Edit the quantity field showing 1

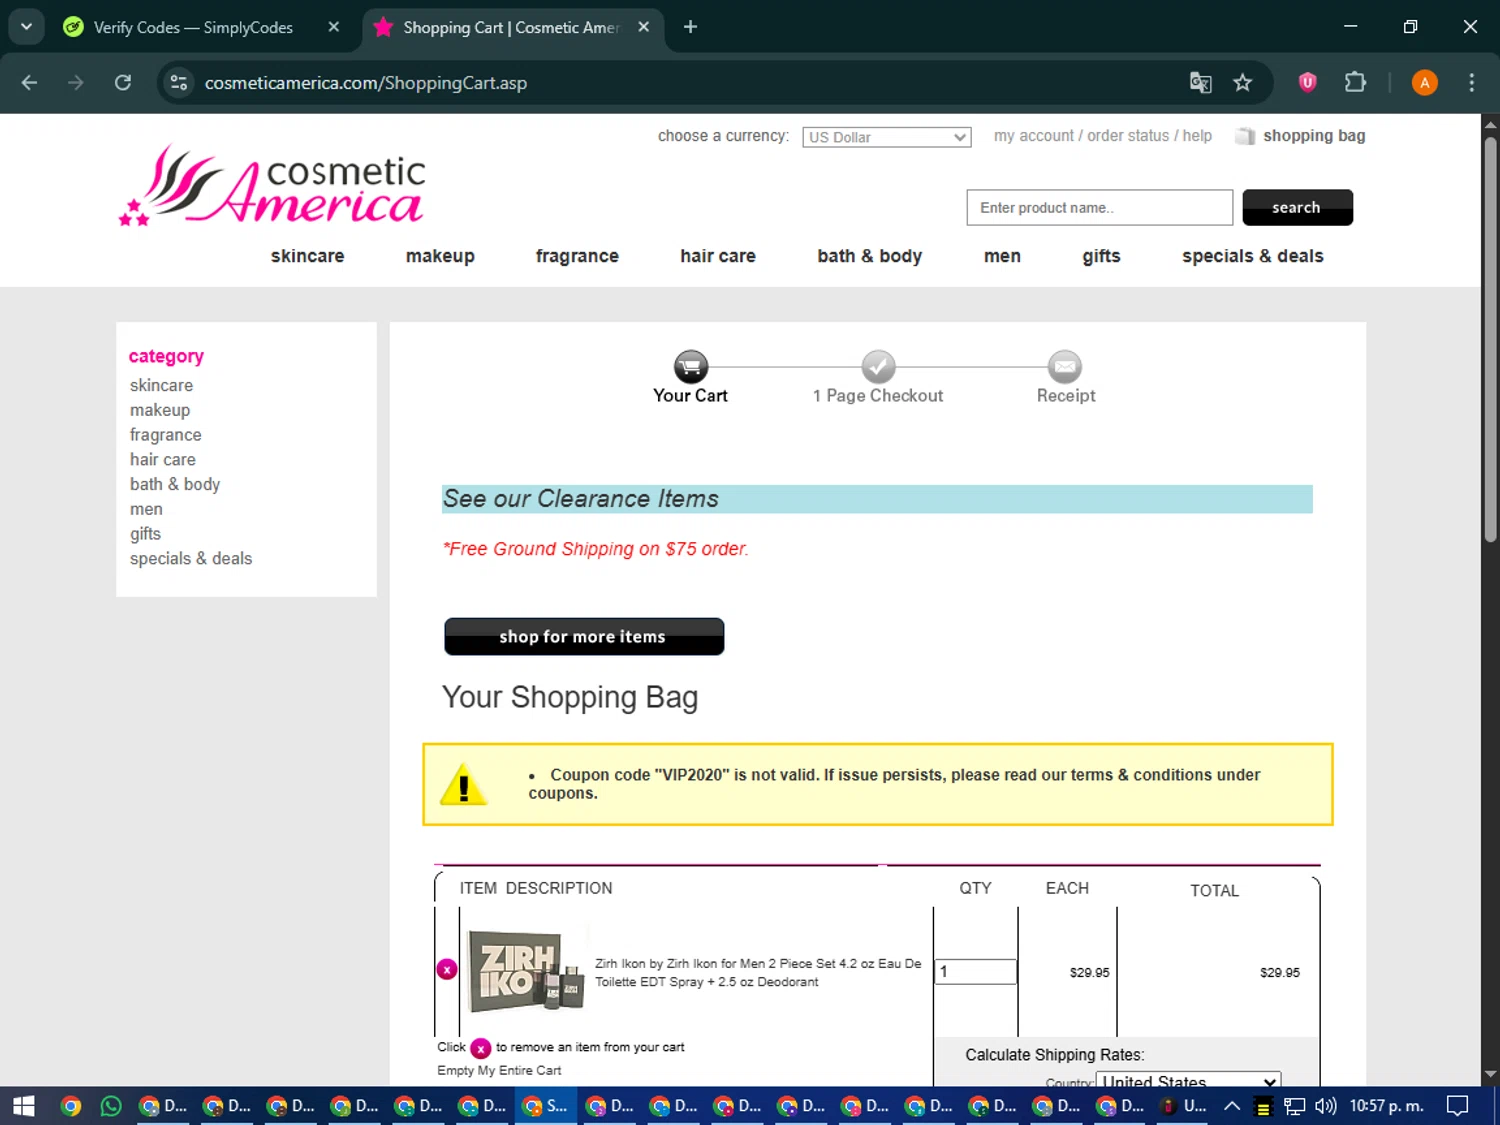click(976, 971)
